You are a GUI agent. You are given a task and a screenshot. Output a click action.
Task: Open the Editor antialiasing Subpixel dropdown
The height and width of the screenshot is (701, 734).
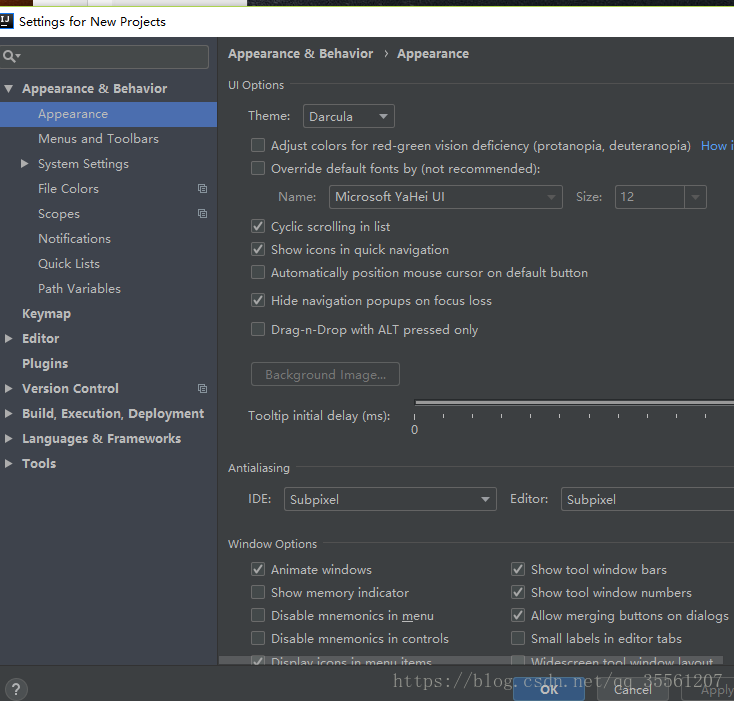(x=647, y=499)
